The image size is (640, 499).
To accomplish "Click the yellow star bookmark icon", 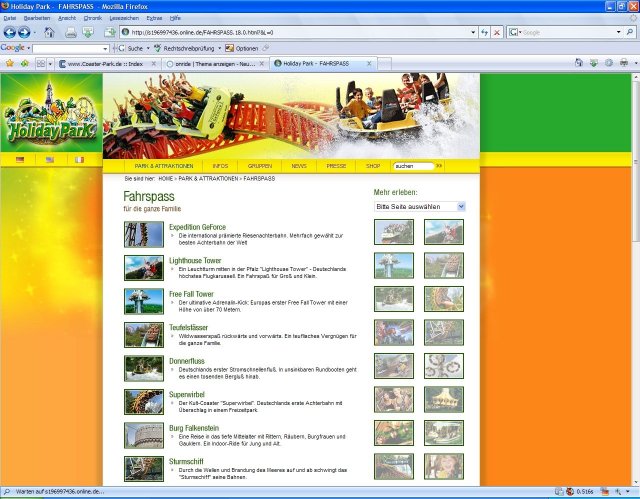I will pos(10,63).
